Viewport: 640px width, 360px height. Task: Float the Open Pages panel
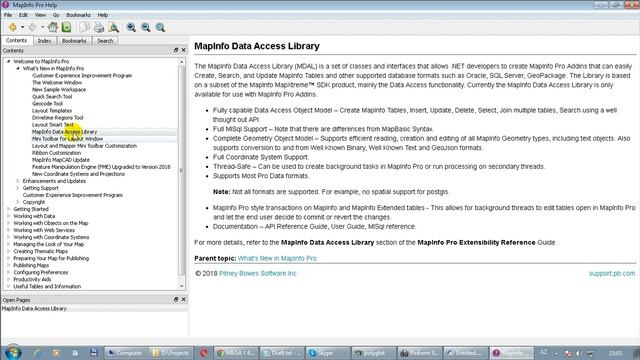point(176,299)
